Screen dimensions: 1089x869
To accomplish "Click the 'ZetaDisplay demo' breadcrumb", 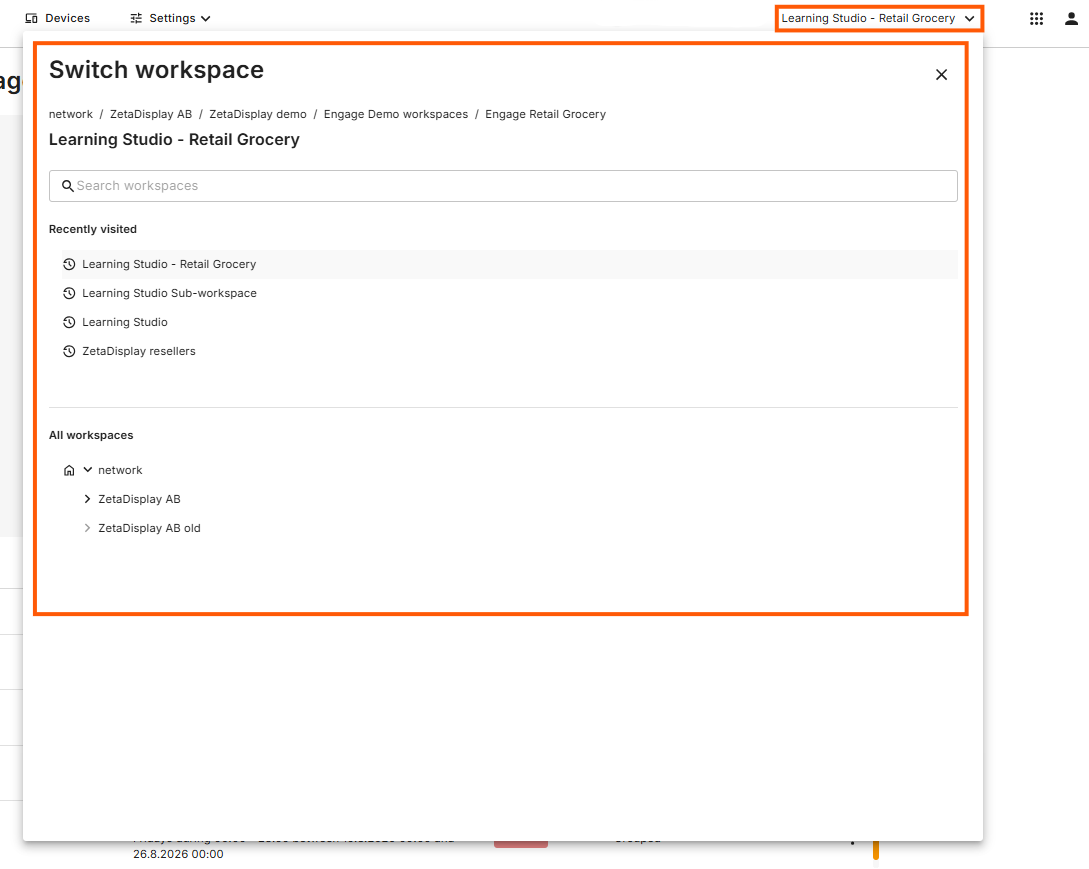I will tap(258, 114).
